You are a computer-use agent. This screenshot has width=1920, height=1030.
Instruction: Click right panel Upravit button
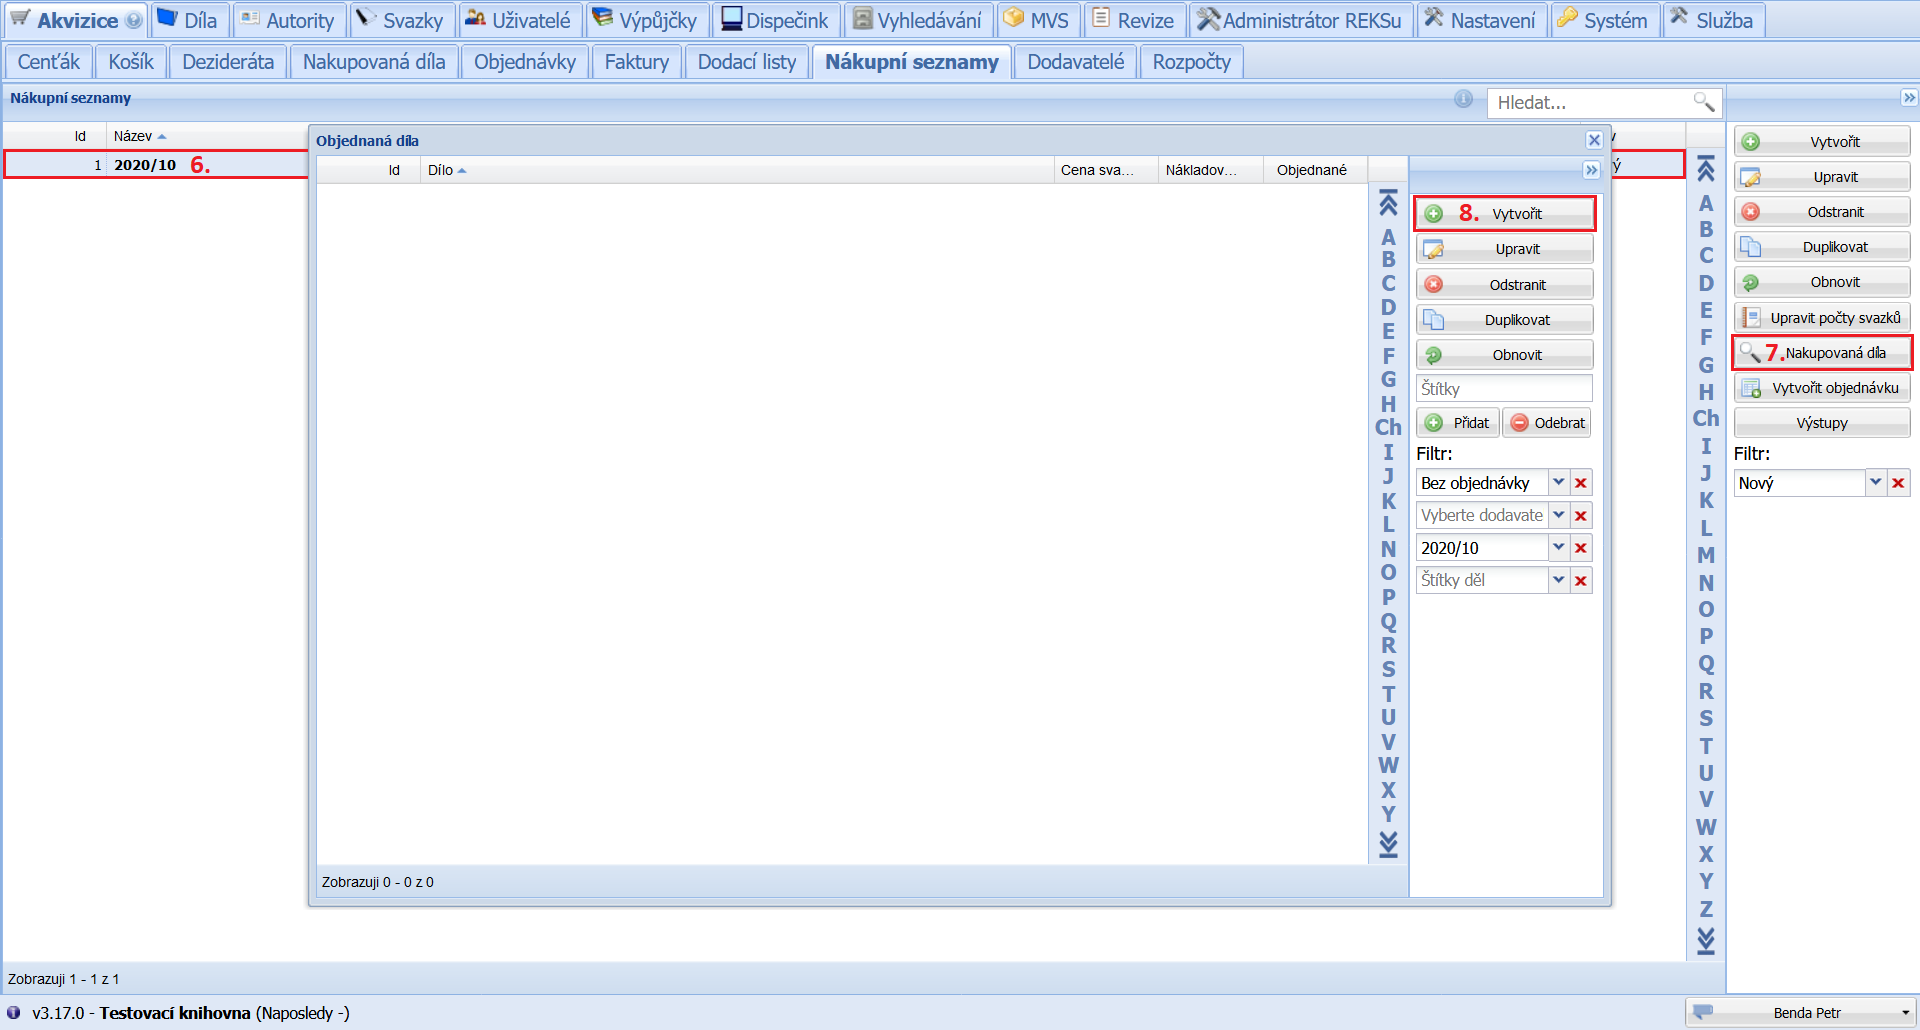(x=1822, y=177)
